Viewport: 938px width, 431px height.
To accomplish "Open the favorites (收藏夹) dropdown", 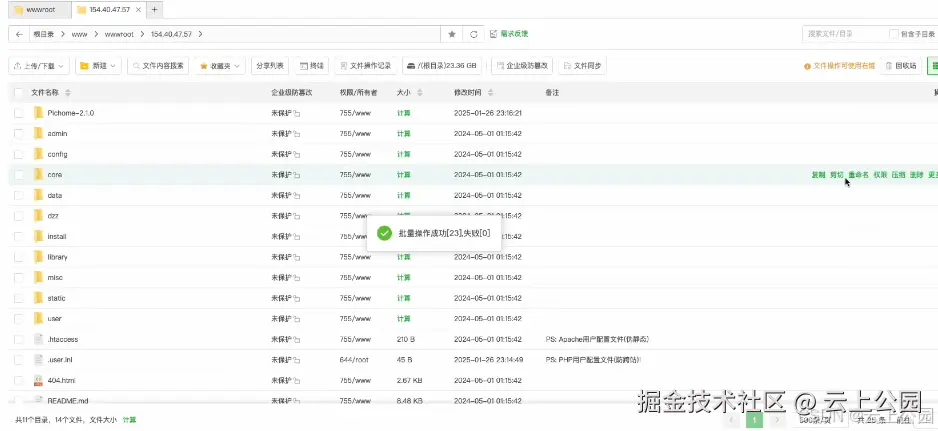I will [220, 66].
